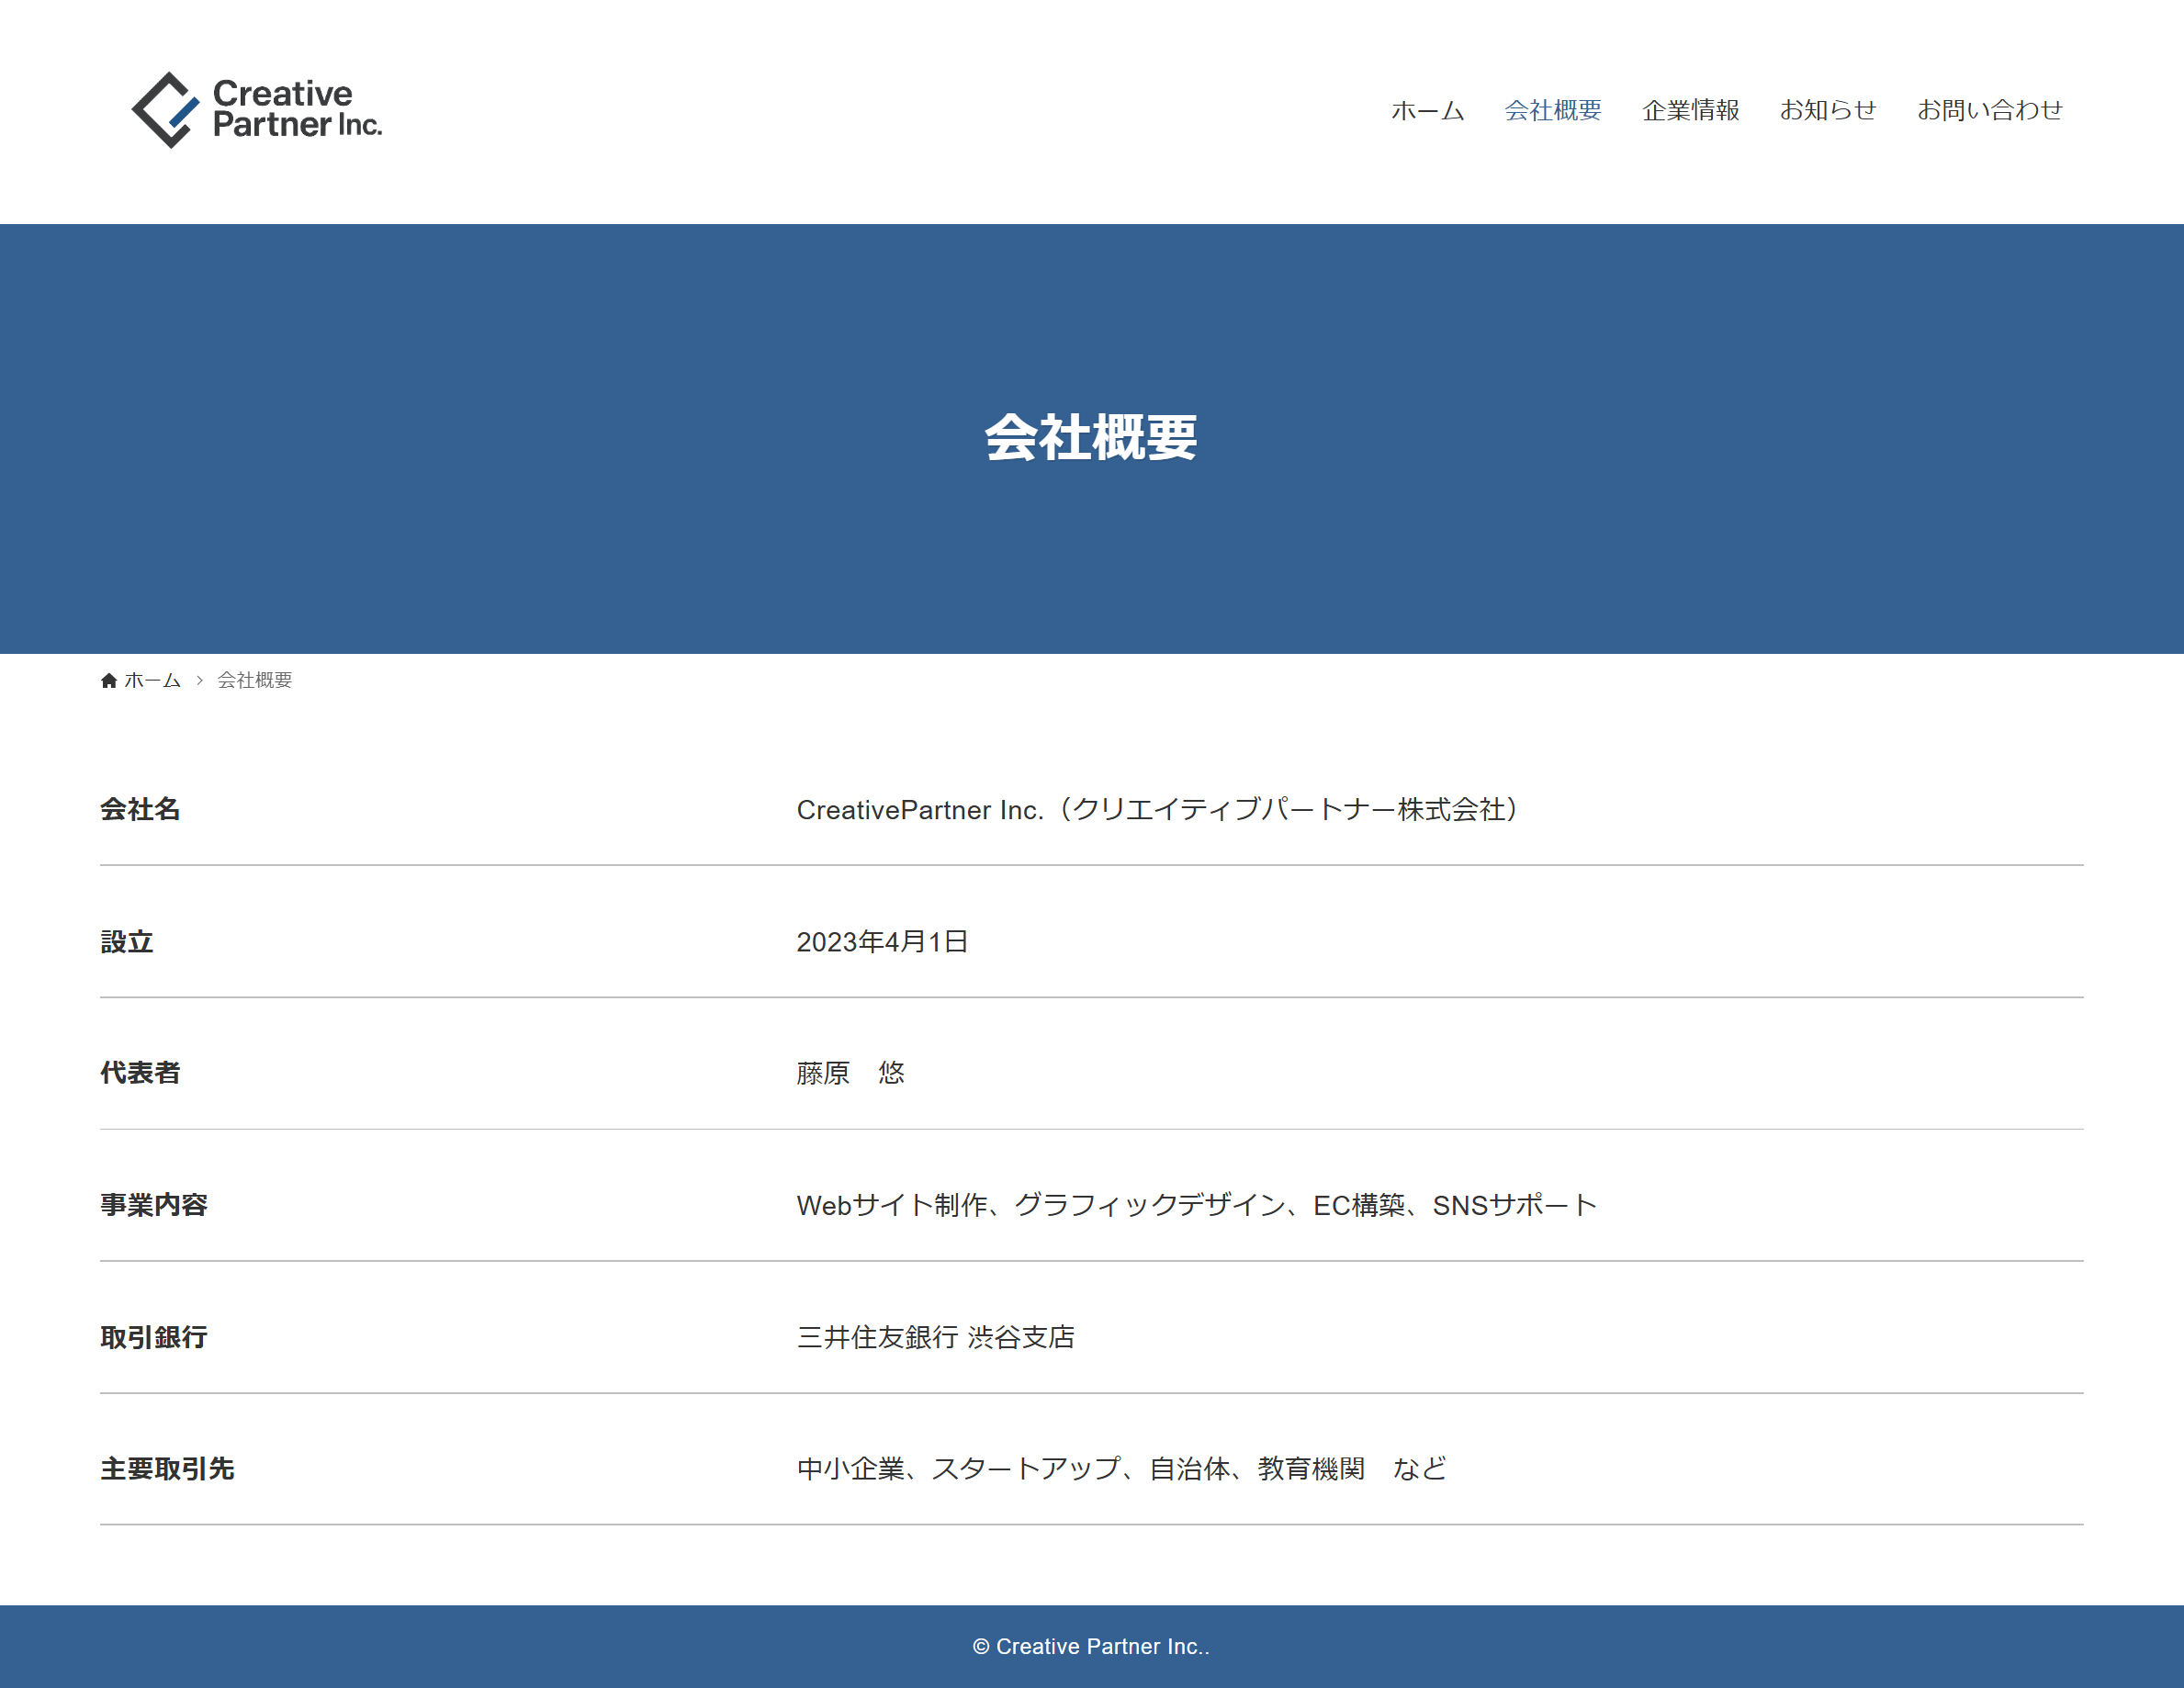Image resolution: width=2184 pixels, height=1688 pixels.
Task: Click the ホーム breadcrumb link
Action: (x=152, y=680)
